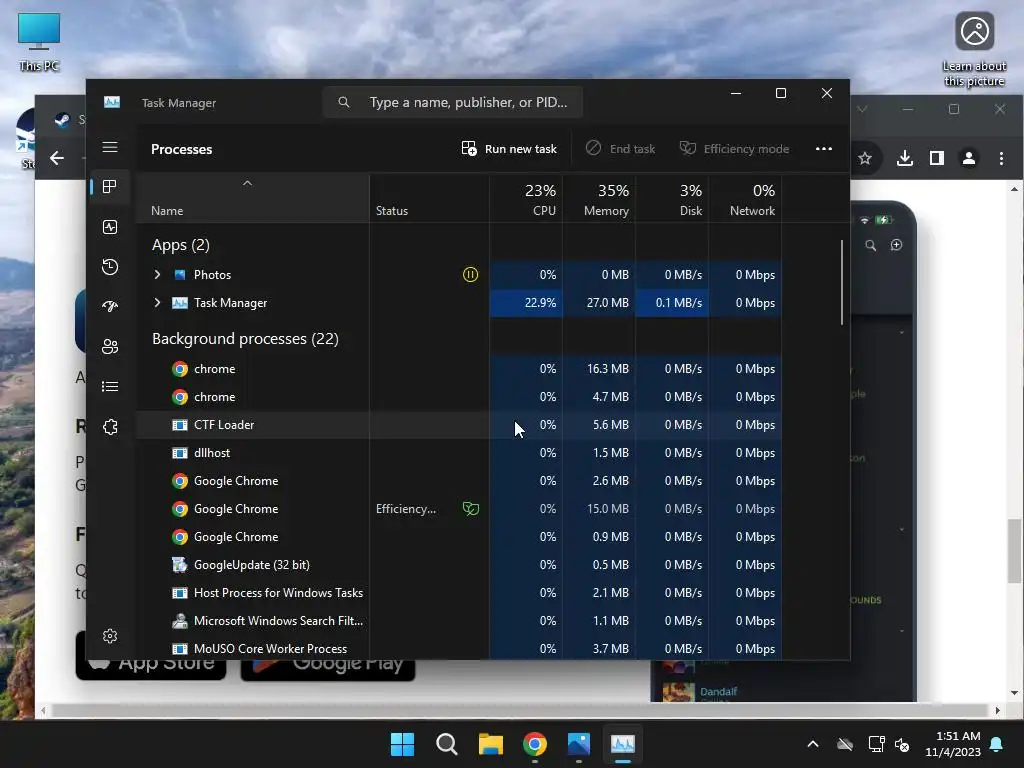
Task: Select GoogleUpdate (32 bit) process
Action: (458, 565)
